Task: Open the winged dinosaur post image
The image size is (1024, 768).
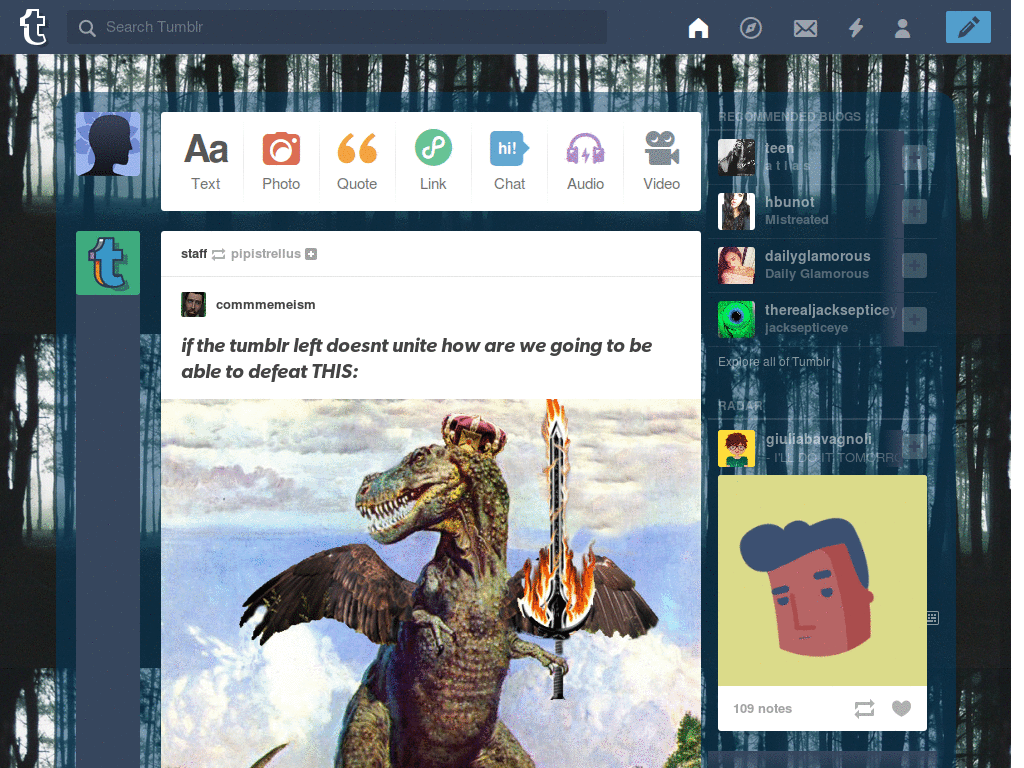Action: click(431, 583)
